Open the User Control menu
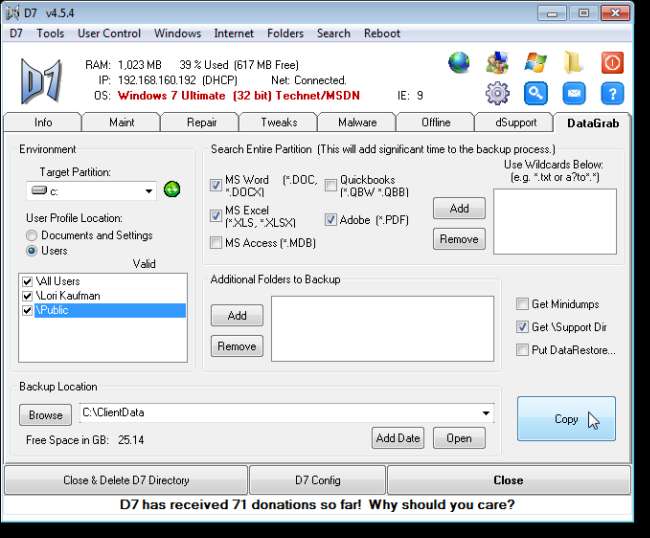Screen dimensions: 650x538 coord(109,33)
